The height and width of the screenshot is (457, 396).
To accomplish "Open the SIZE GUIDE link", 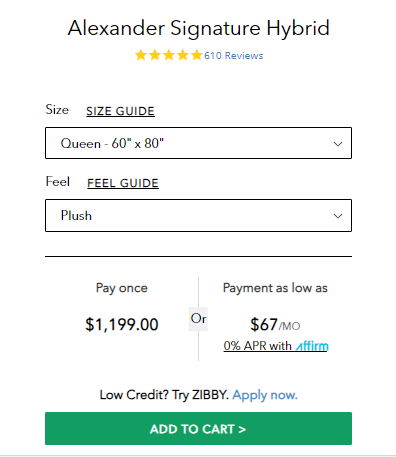I will click(120, 111).
